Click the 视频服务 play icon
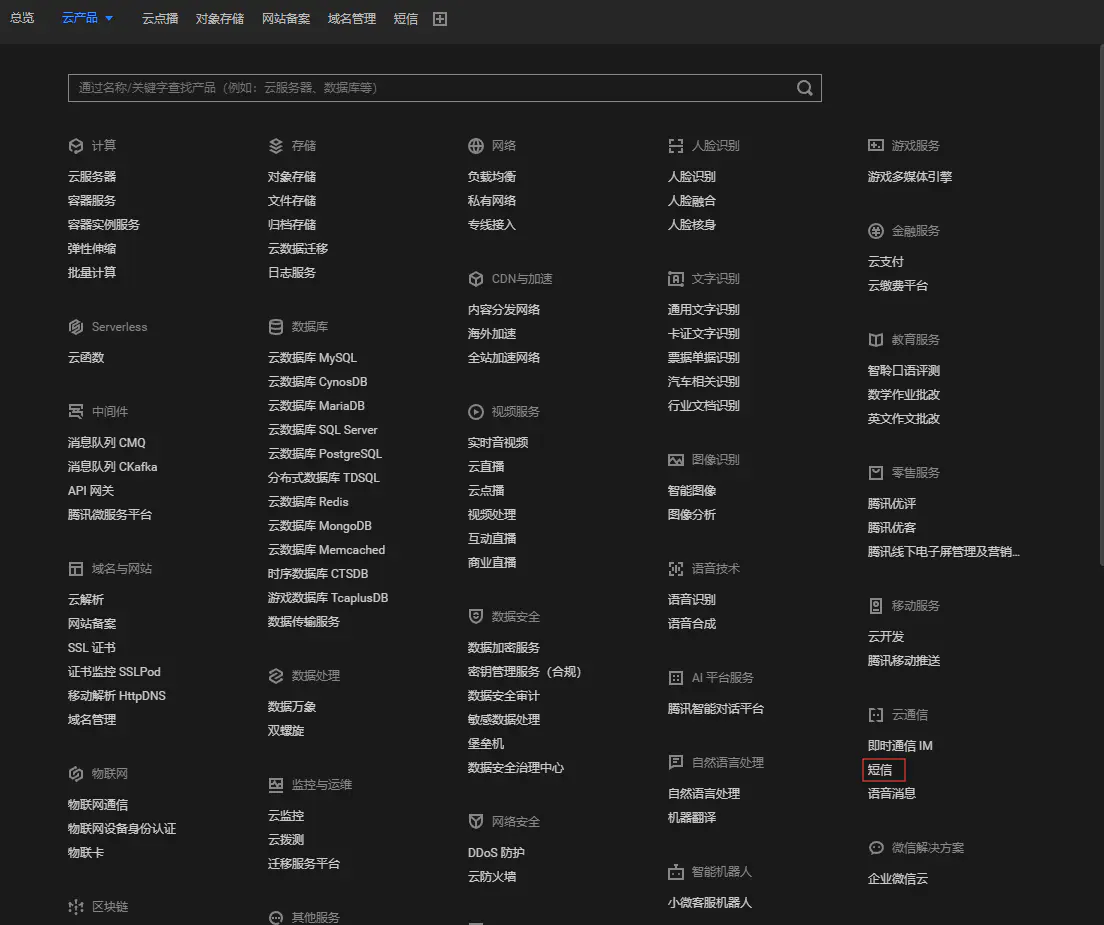The height and width of the screenshot is (925, 1104). point(476,412)
